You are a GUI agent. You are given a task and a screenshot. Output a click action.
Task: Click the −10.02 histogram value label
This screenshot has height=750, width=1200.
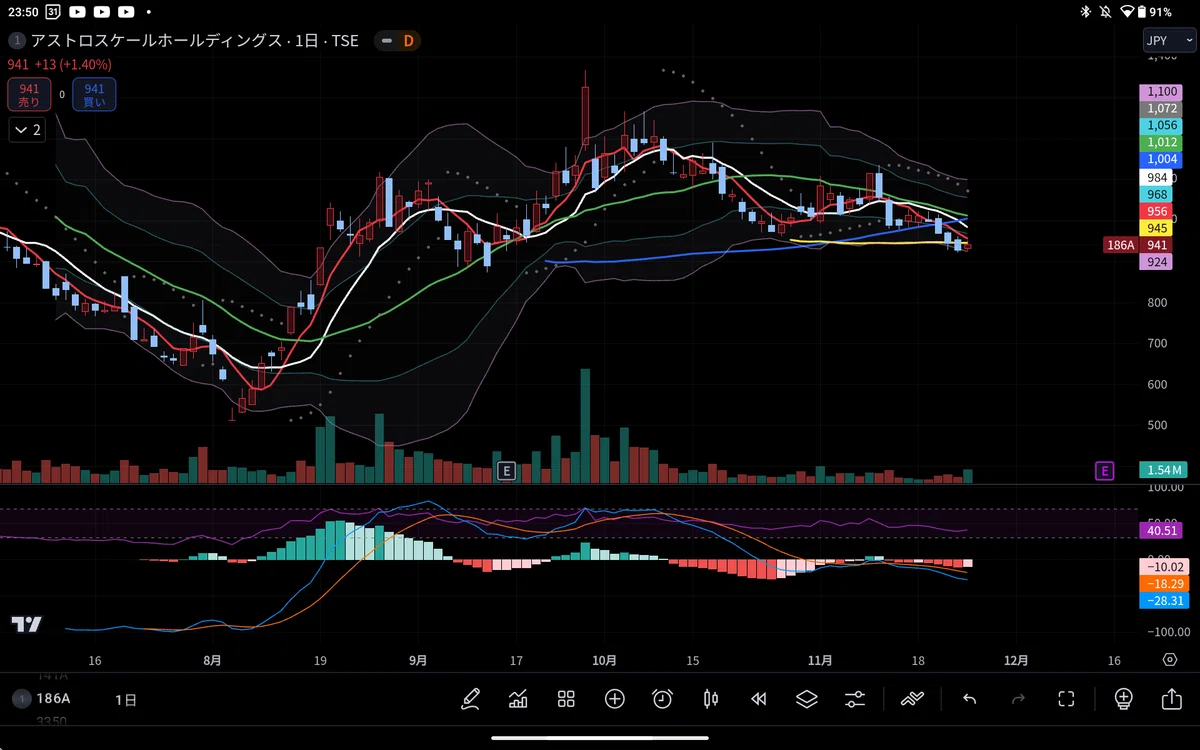1164,566
